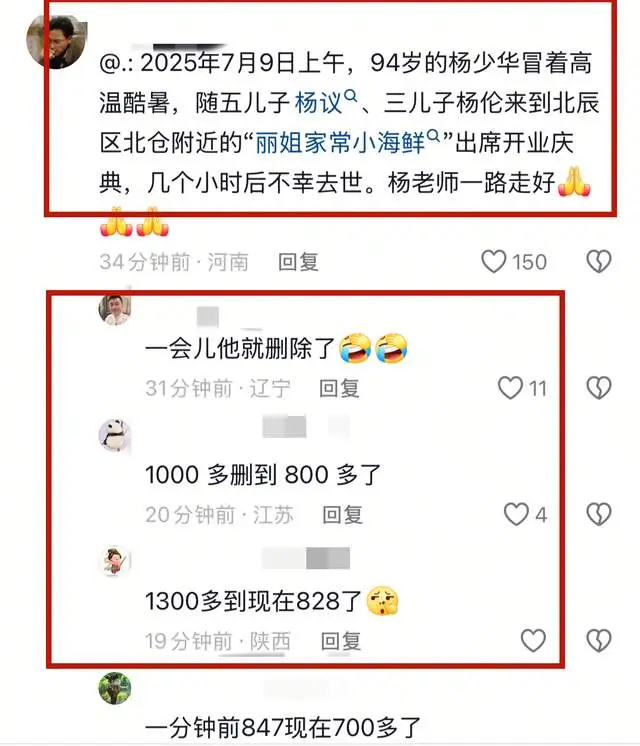Open the green avatar of bottom commenter
The image size is (640, 746).
(x=115, y=688)
